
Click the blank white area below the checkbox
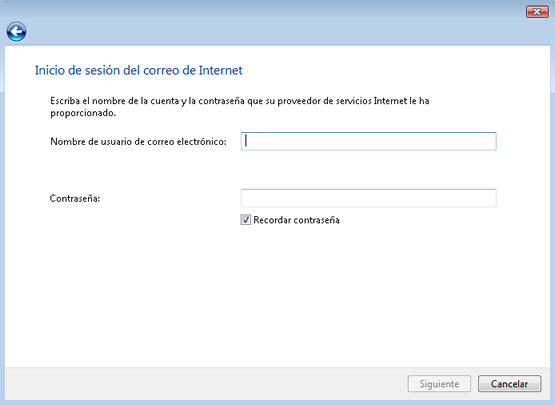pyautogui.click(x=276, y=294)
